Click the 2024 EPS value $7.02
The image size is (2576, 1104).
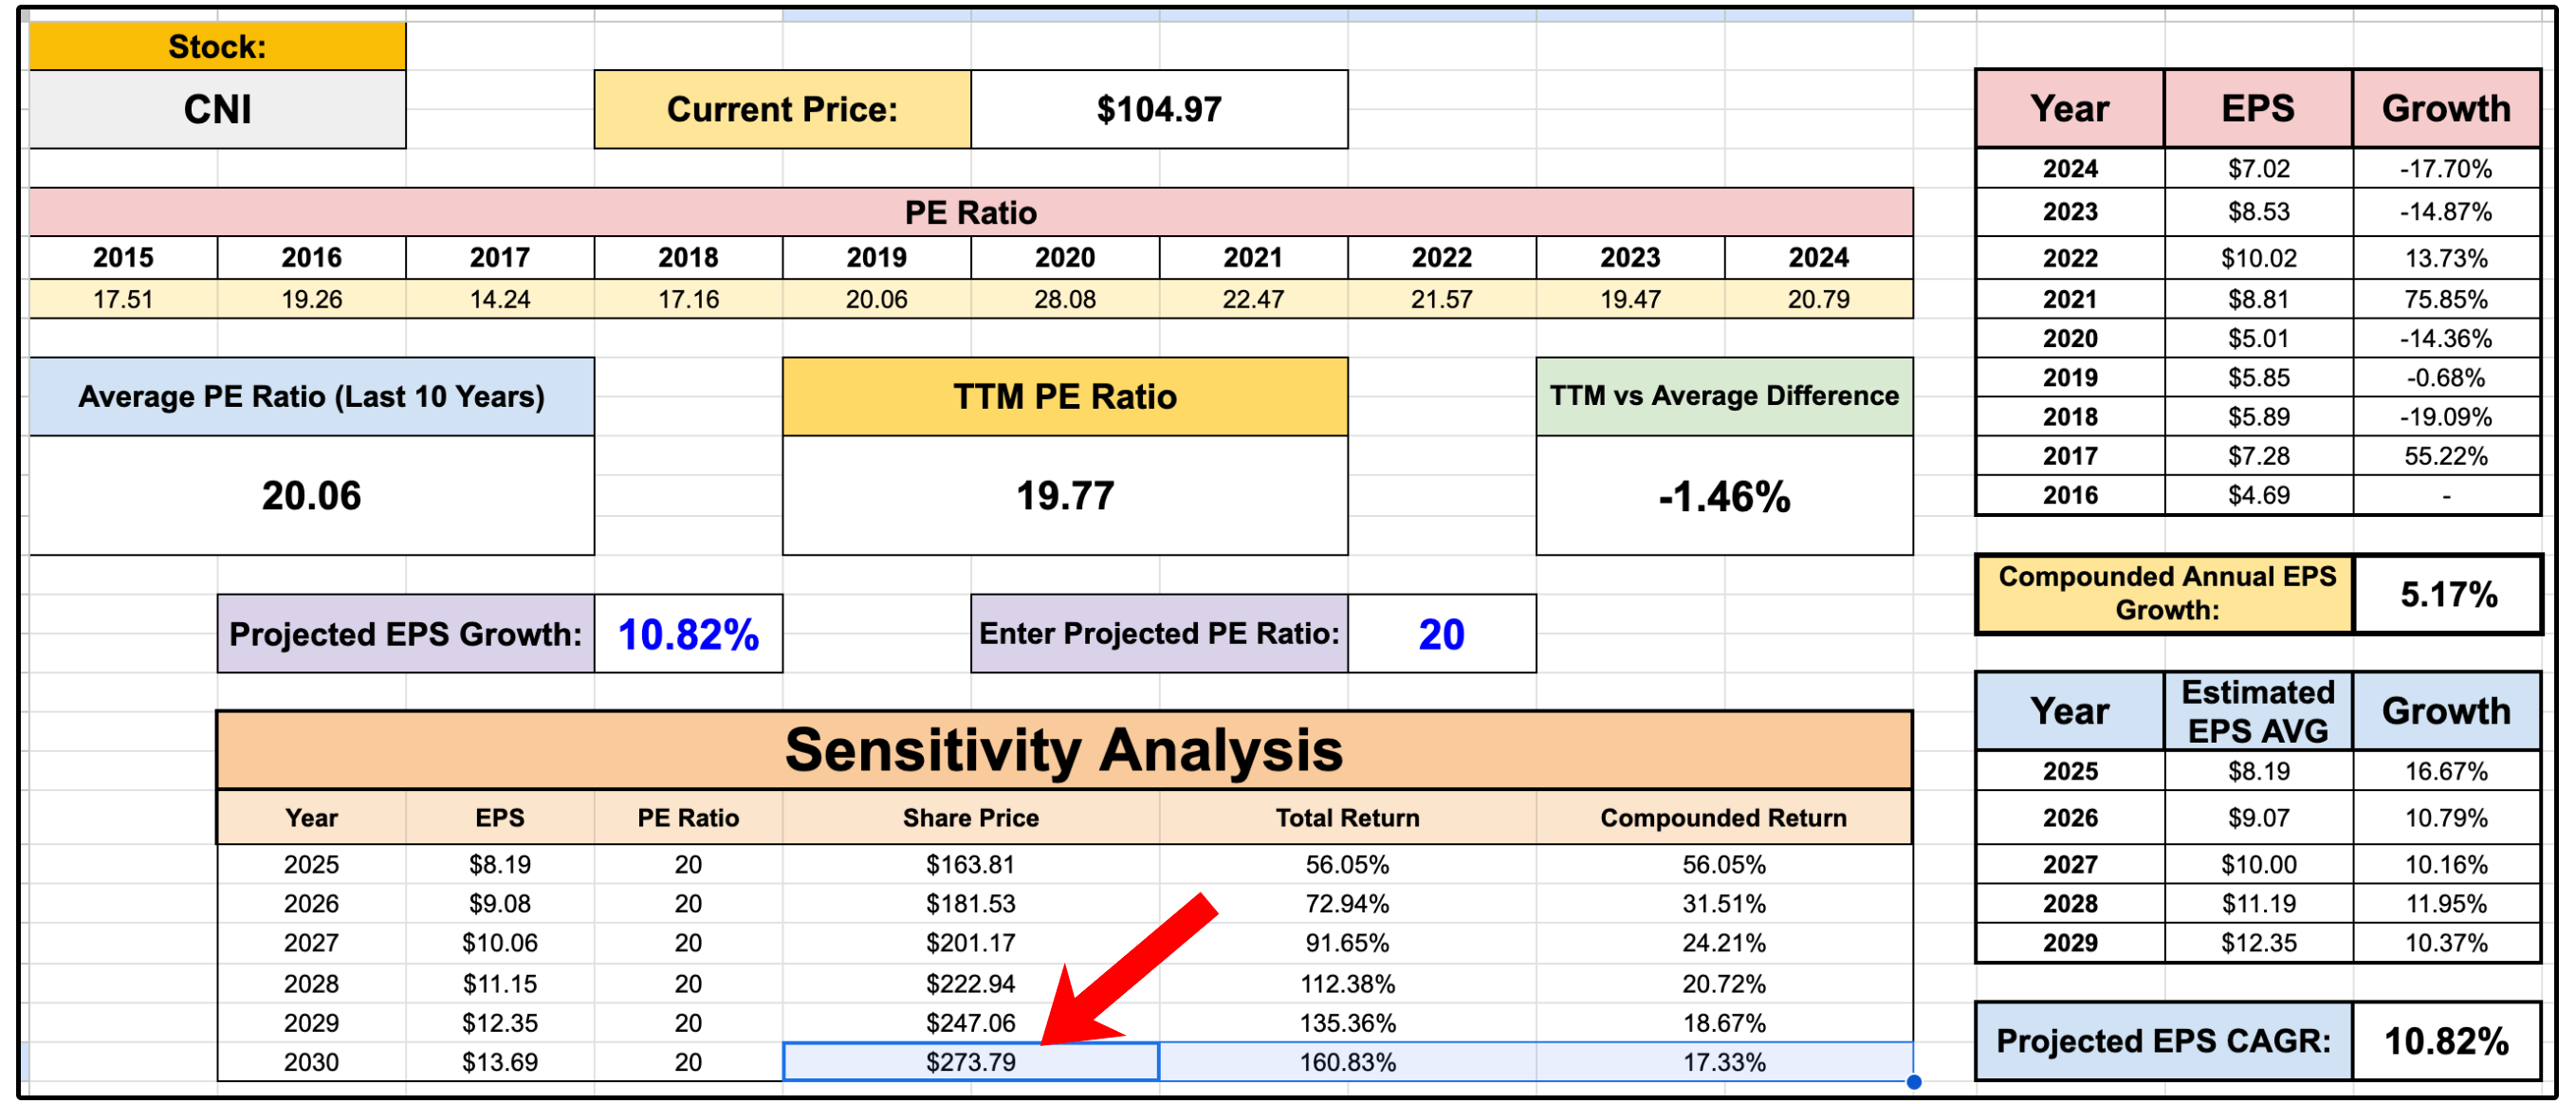tap(2257, 168)
